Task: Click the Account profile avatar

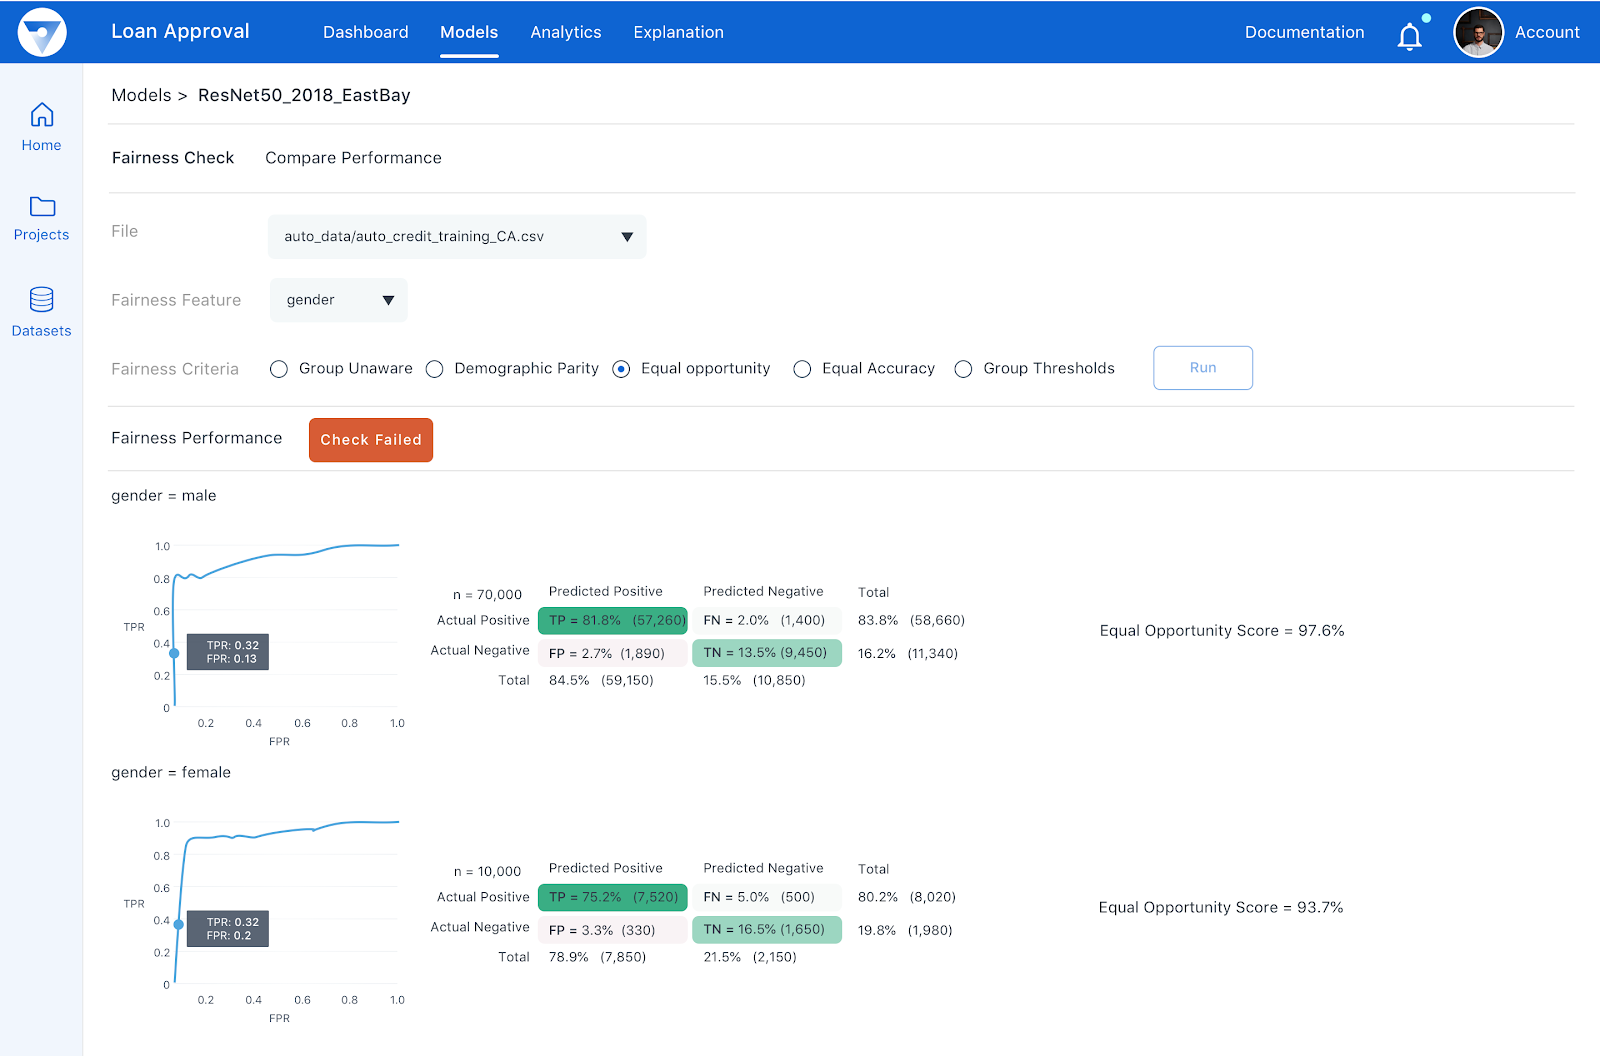Action: pos(1478,32)
